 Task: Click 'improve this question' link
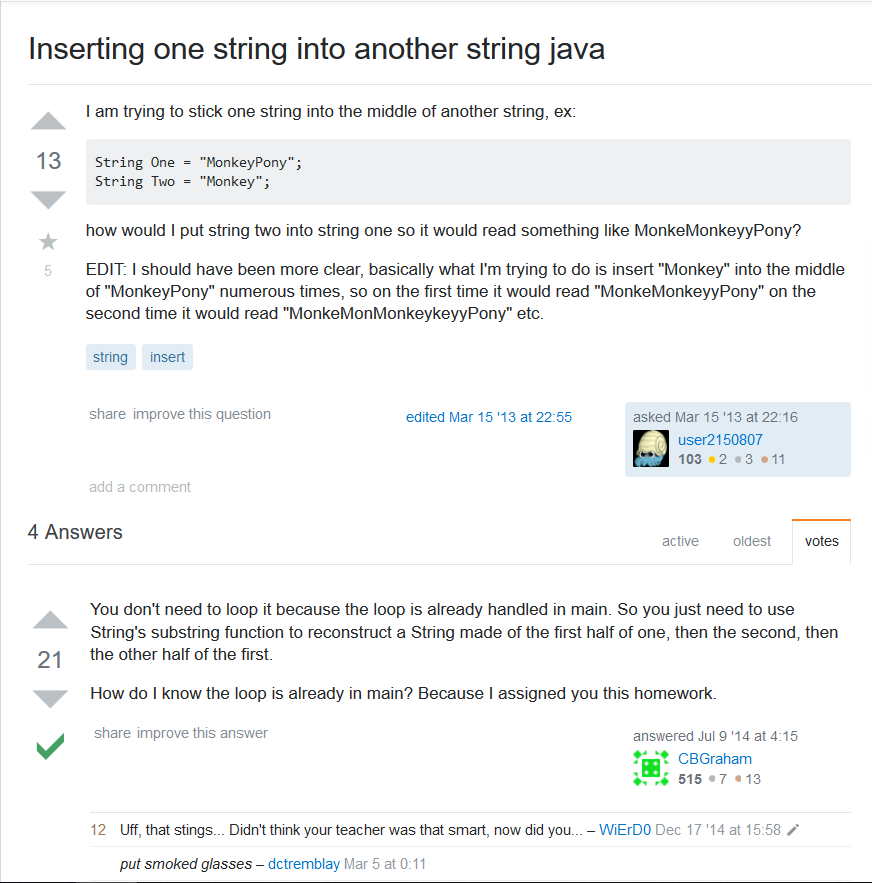[x=202, y=414]
